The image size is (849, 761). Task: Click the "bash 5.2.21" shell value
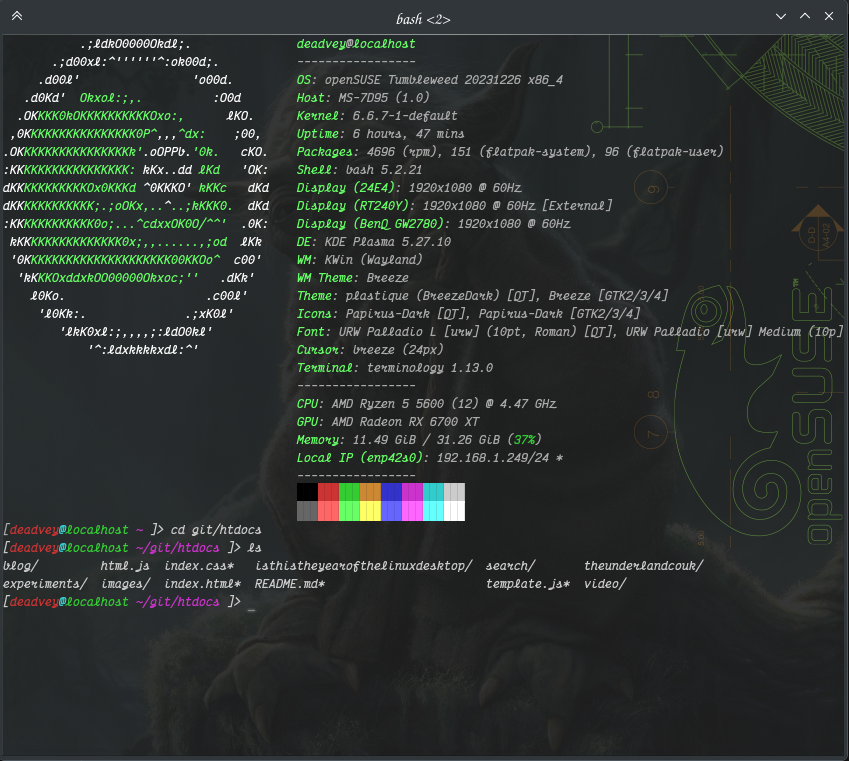(x=384, y=170)
